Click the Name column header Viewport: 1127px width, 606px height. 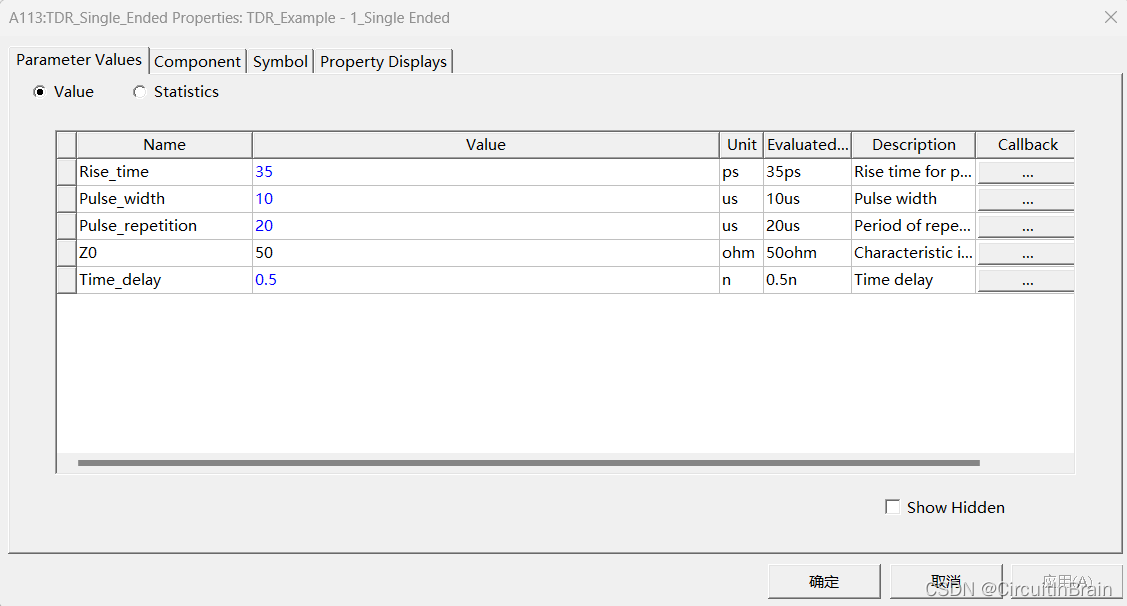(164, 145)
